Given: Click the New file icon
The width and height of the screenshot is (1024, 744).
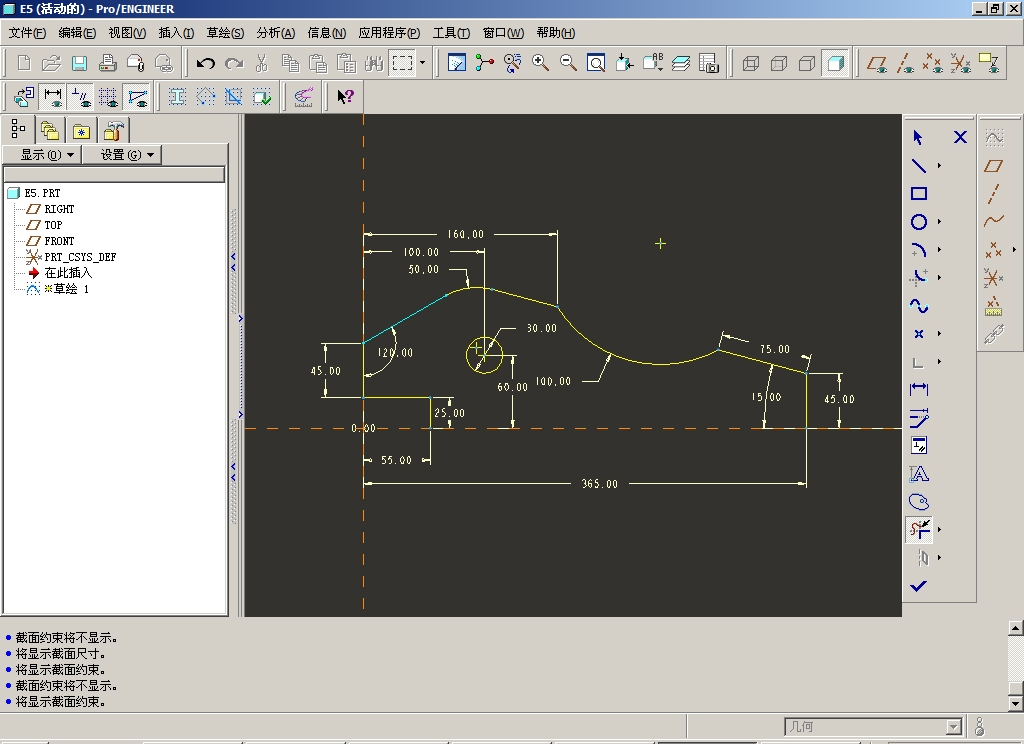Looking at the screenshot, I should pyautogui.click(x=24, y=63).
